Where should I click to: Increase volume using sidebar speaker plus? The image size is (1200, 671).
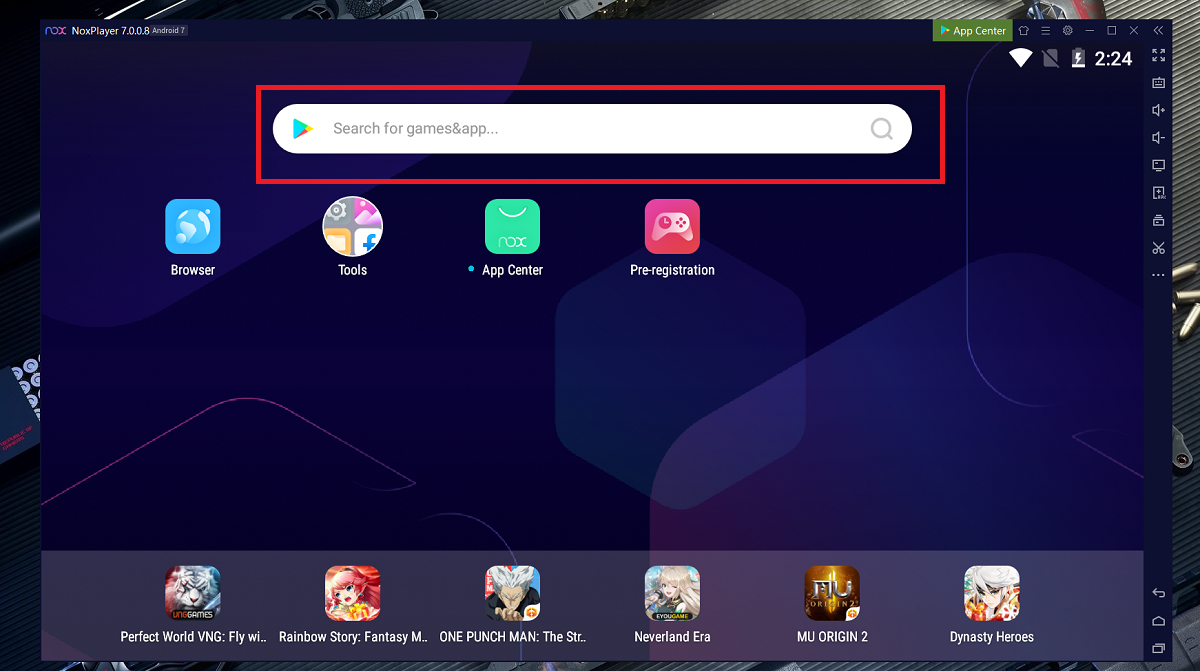1158,110
